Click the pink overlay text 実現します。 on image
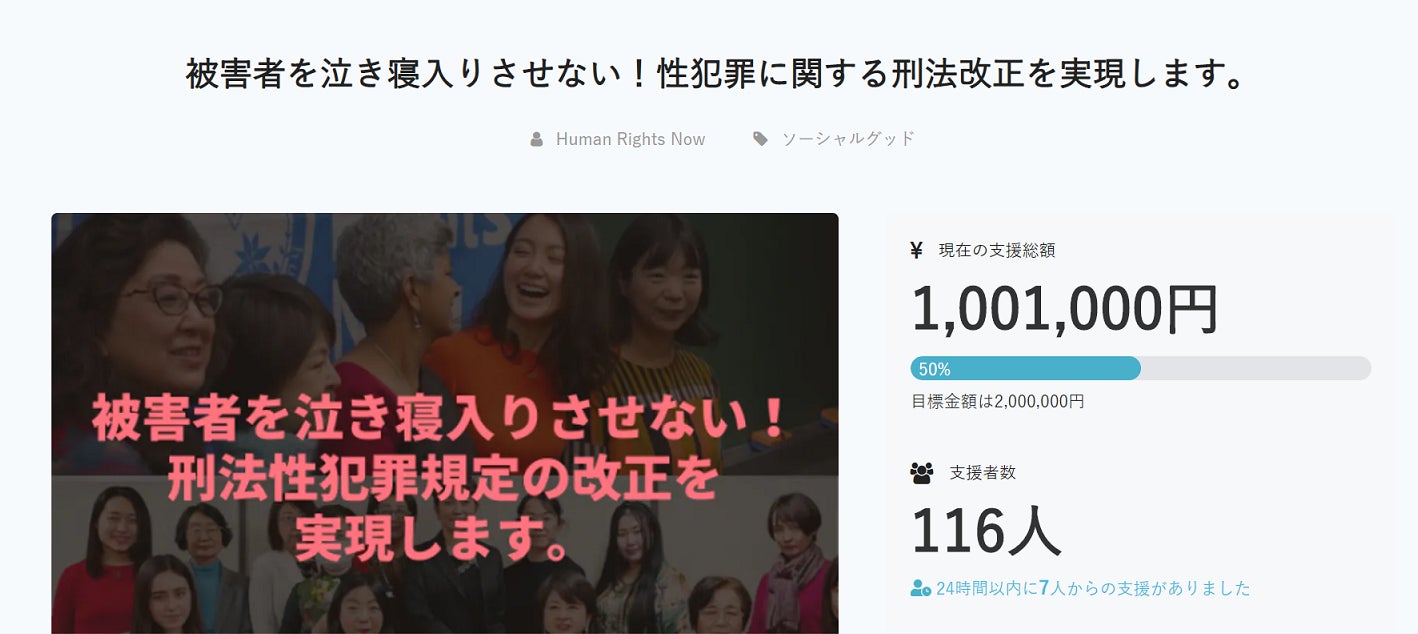This screenshot has height=634, width=1418. pyautogui.click(x=432, y=540)
